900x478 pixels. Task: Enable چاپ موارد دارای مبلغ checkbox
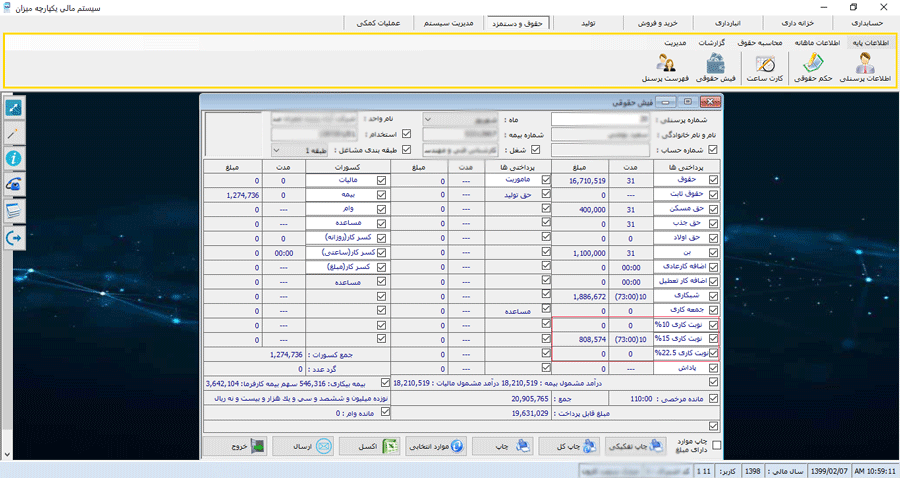coord(716,445)
